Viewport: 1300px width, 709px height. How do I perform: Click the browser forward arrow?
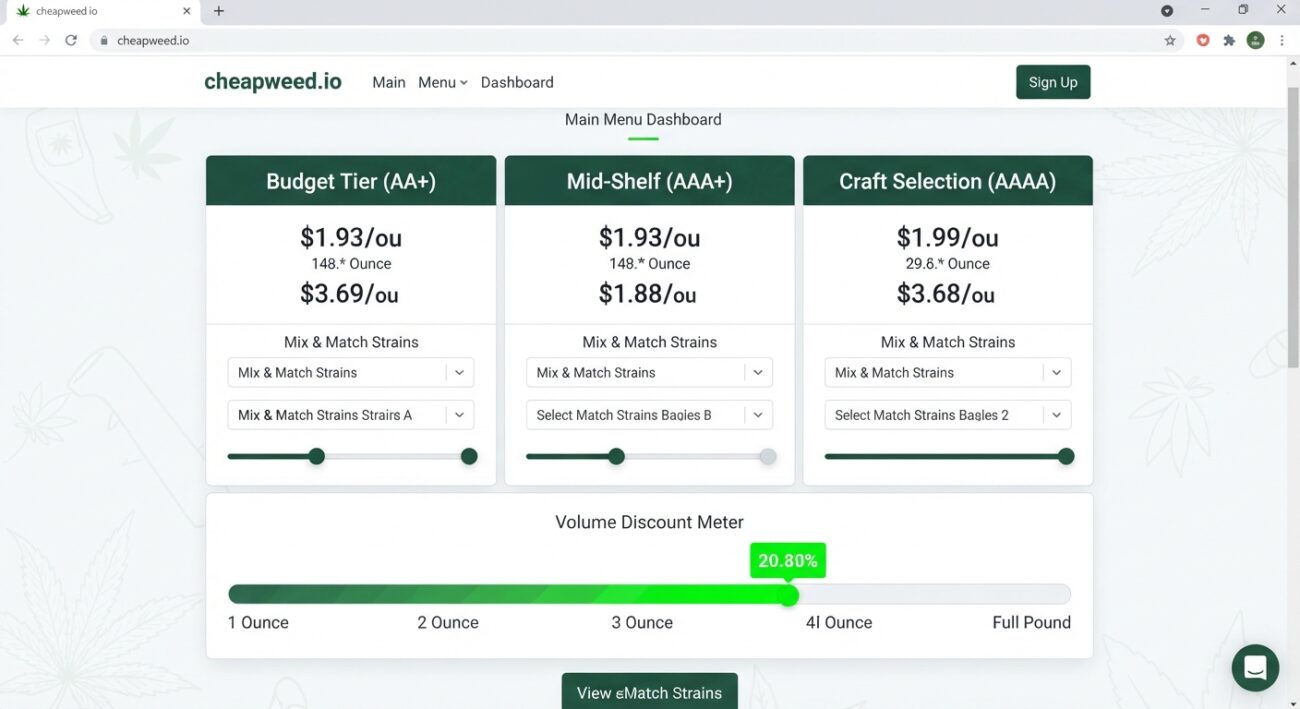tap(44, 40)
